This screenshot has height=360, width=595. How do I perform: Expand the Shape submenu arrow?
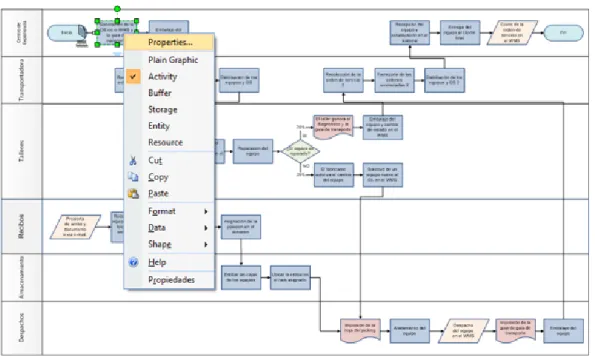coord(206,245)
